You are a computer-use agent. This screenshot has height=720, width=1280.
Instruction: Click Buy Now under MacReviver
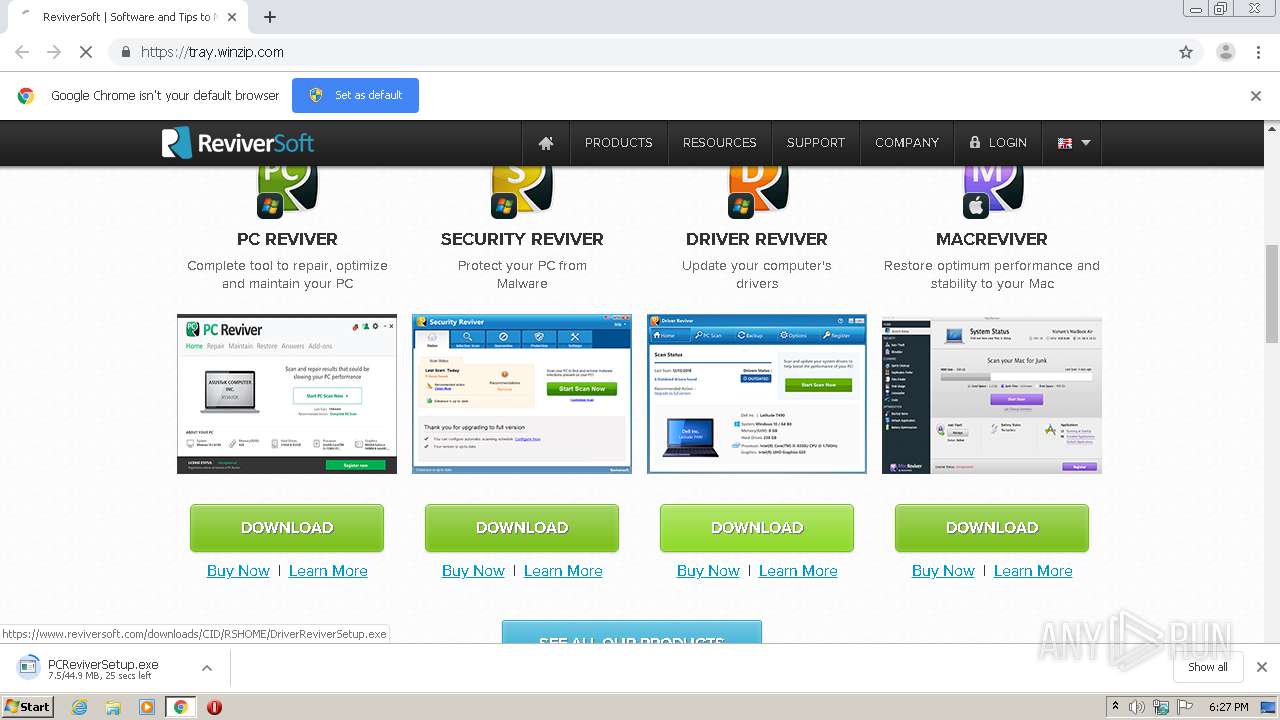pyautogui.click(x=943, y=571)
